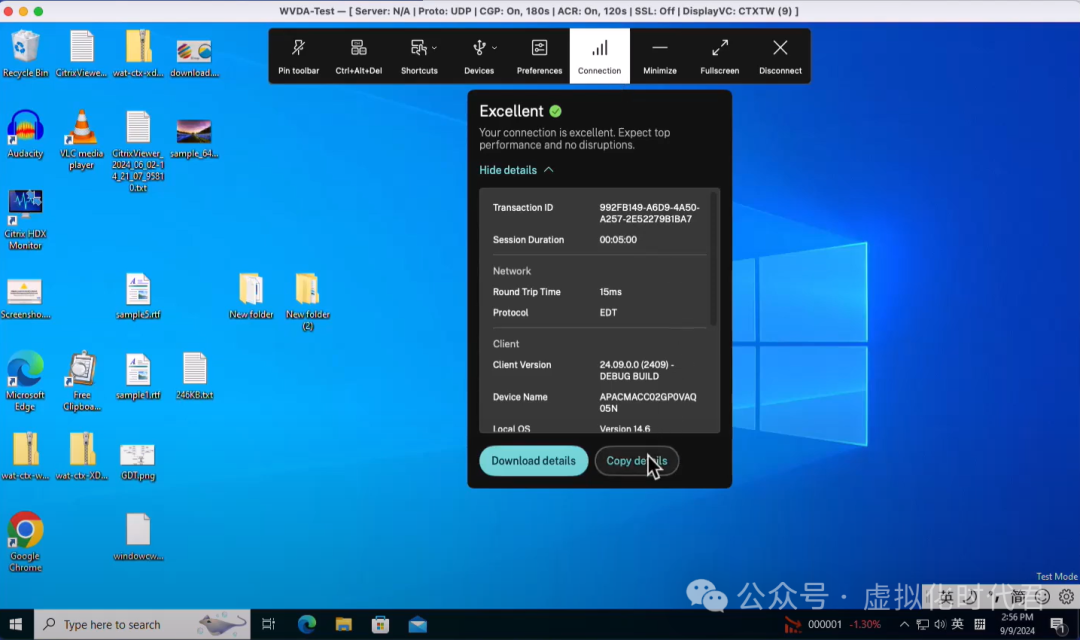Open Task View on the taskbar
The width and height of the screenshot is (1080, 640).
(x=269, y=624)
